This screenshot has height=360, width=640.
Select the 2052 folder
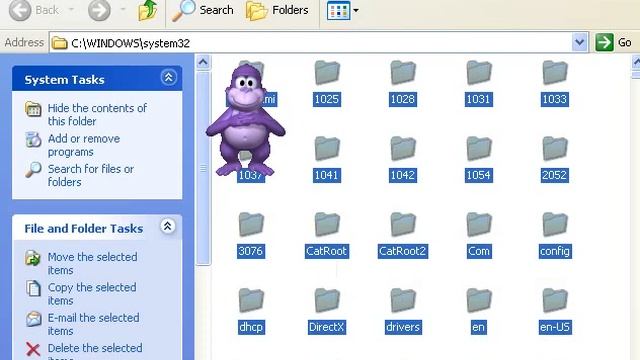554,159
